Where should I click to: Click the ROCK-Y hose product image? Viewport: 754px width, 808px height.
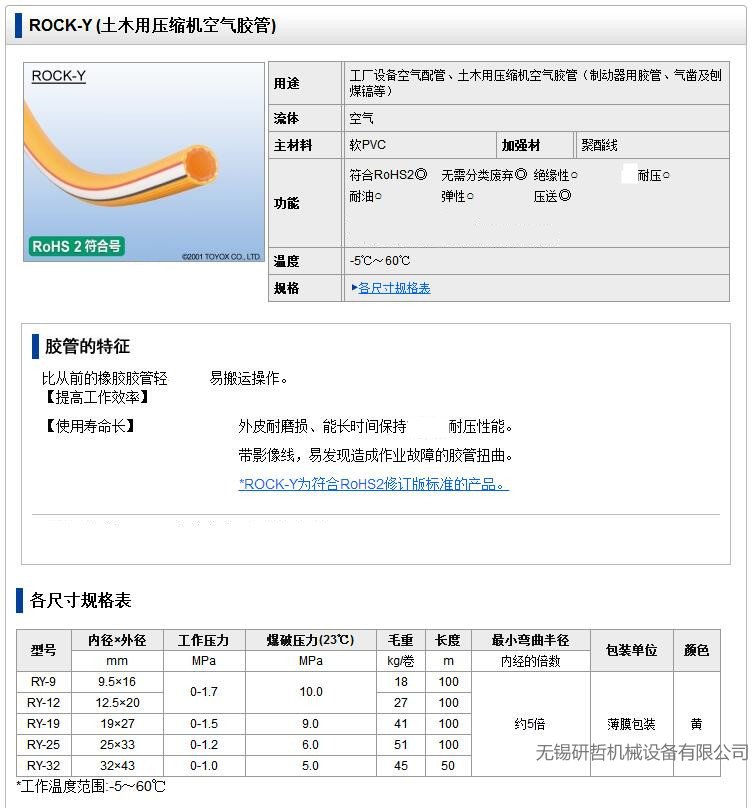pos(144,162)
